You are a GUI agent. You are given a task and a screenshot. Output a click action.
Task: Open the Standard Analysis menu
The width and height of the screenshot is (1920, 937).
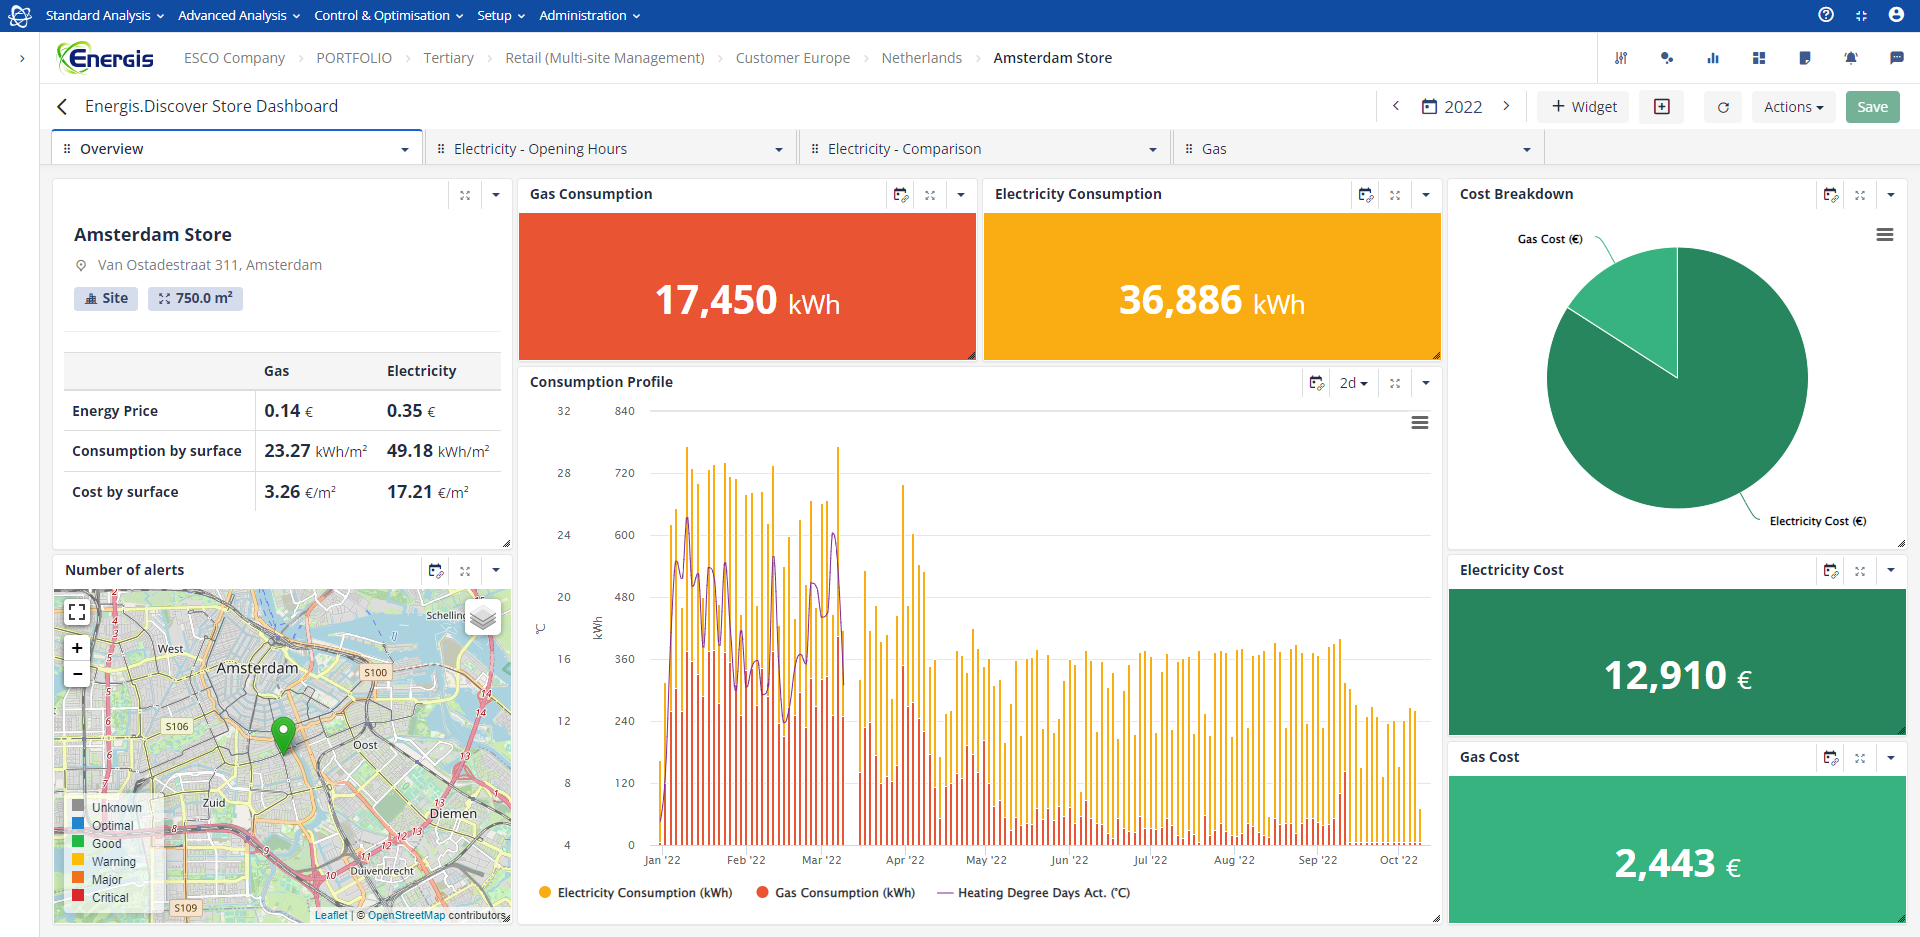pyautogui.click(x=105, y=15)
